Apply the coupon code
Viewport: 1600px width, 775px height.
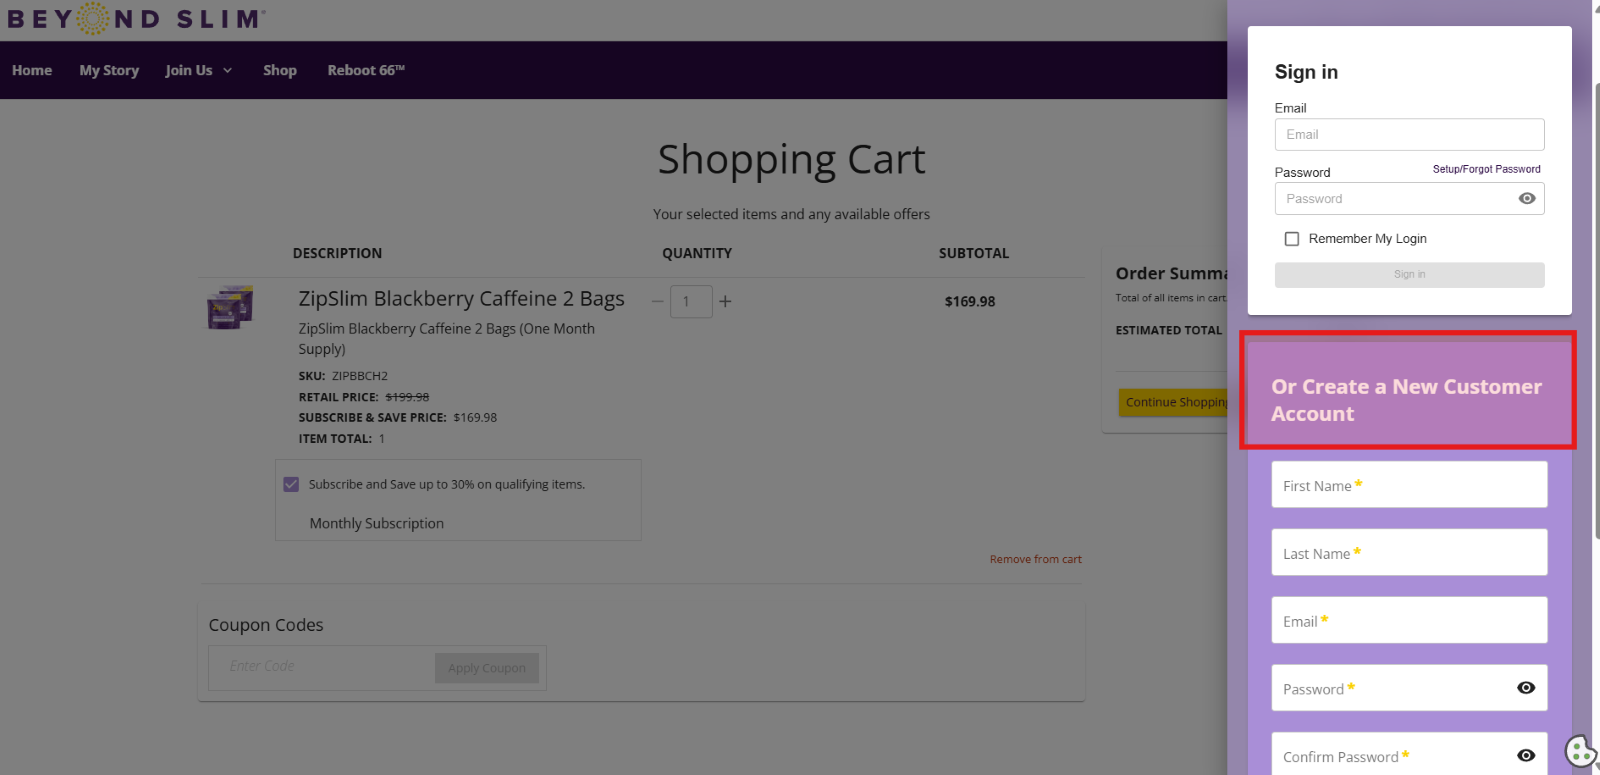487,668
